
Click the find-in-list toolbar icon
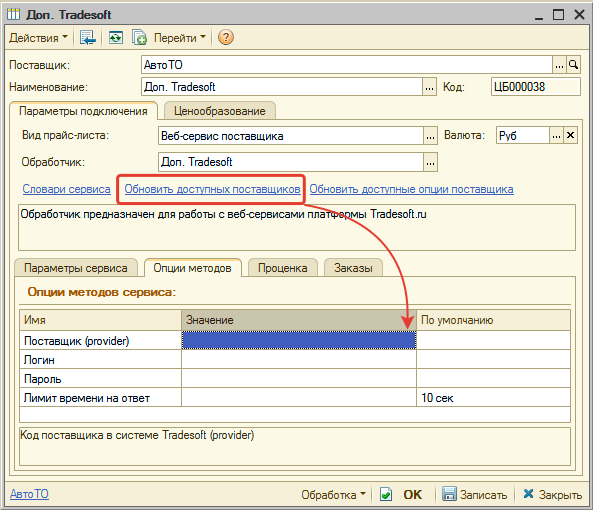tap(88, 37)
